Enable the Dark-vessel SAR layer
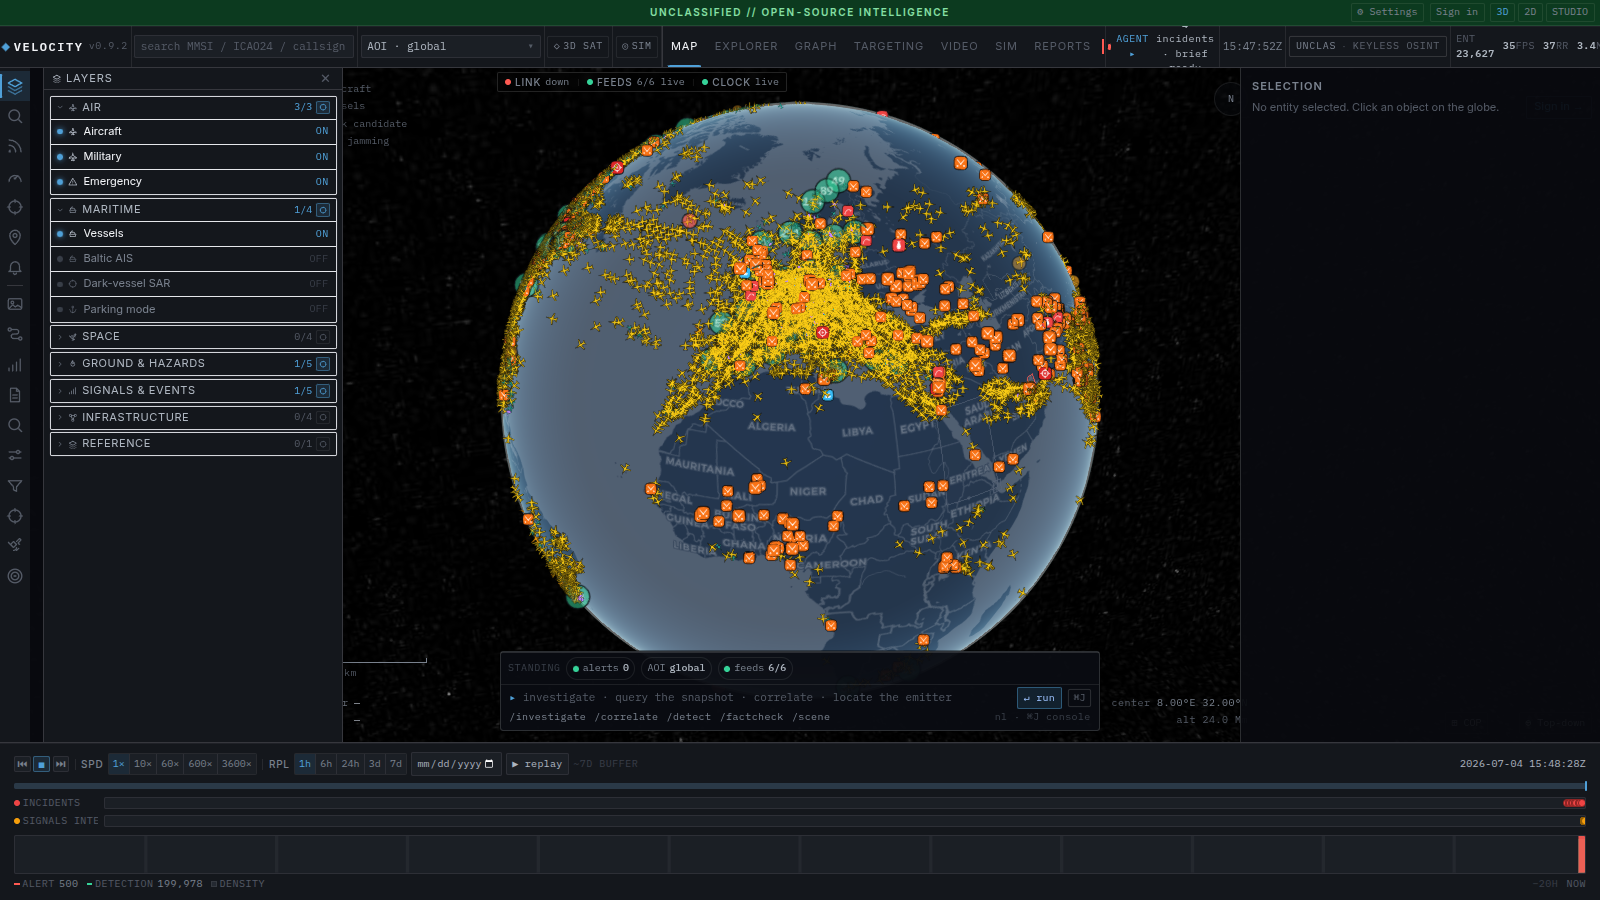 (x=193, y=284)
